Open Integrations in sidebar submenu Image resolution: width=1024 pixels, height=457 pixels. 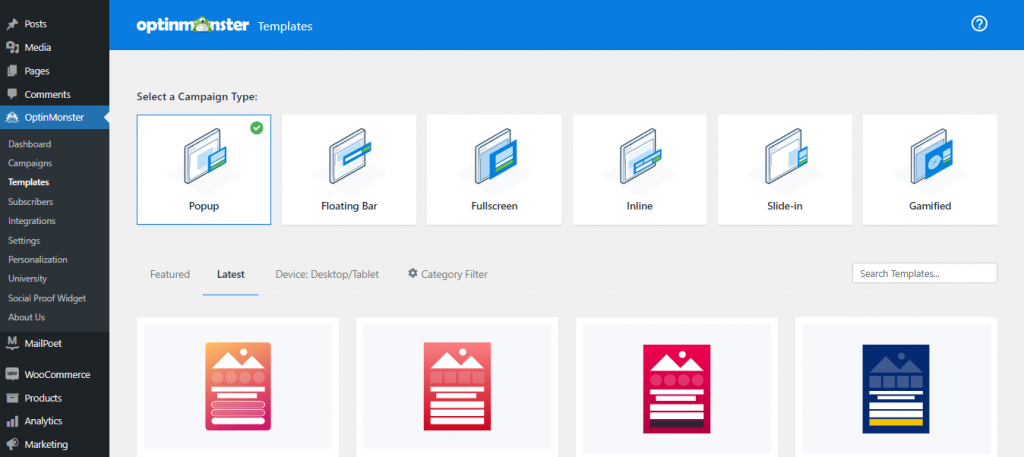(x=32, y=221)
